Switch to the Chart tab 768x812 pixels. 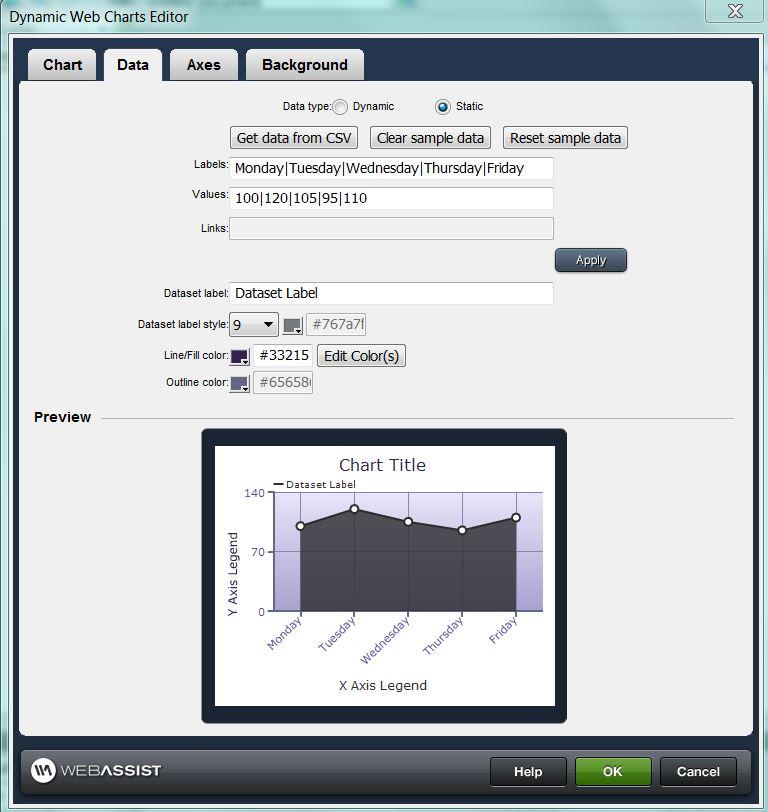[x=62, y=65]
